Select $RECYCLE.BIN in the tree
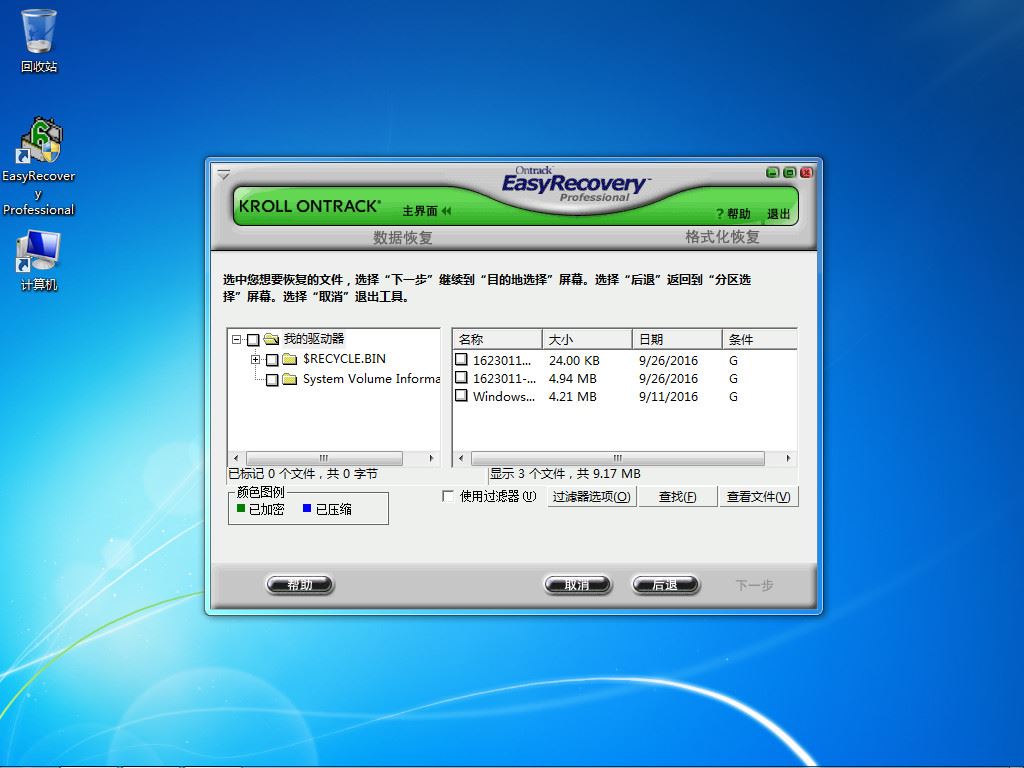The height and width of the screenshot is (768, 1024). point(344,359)
